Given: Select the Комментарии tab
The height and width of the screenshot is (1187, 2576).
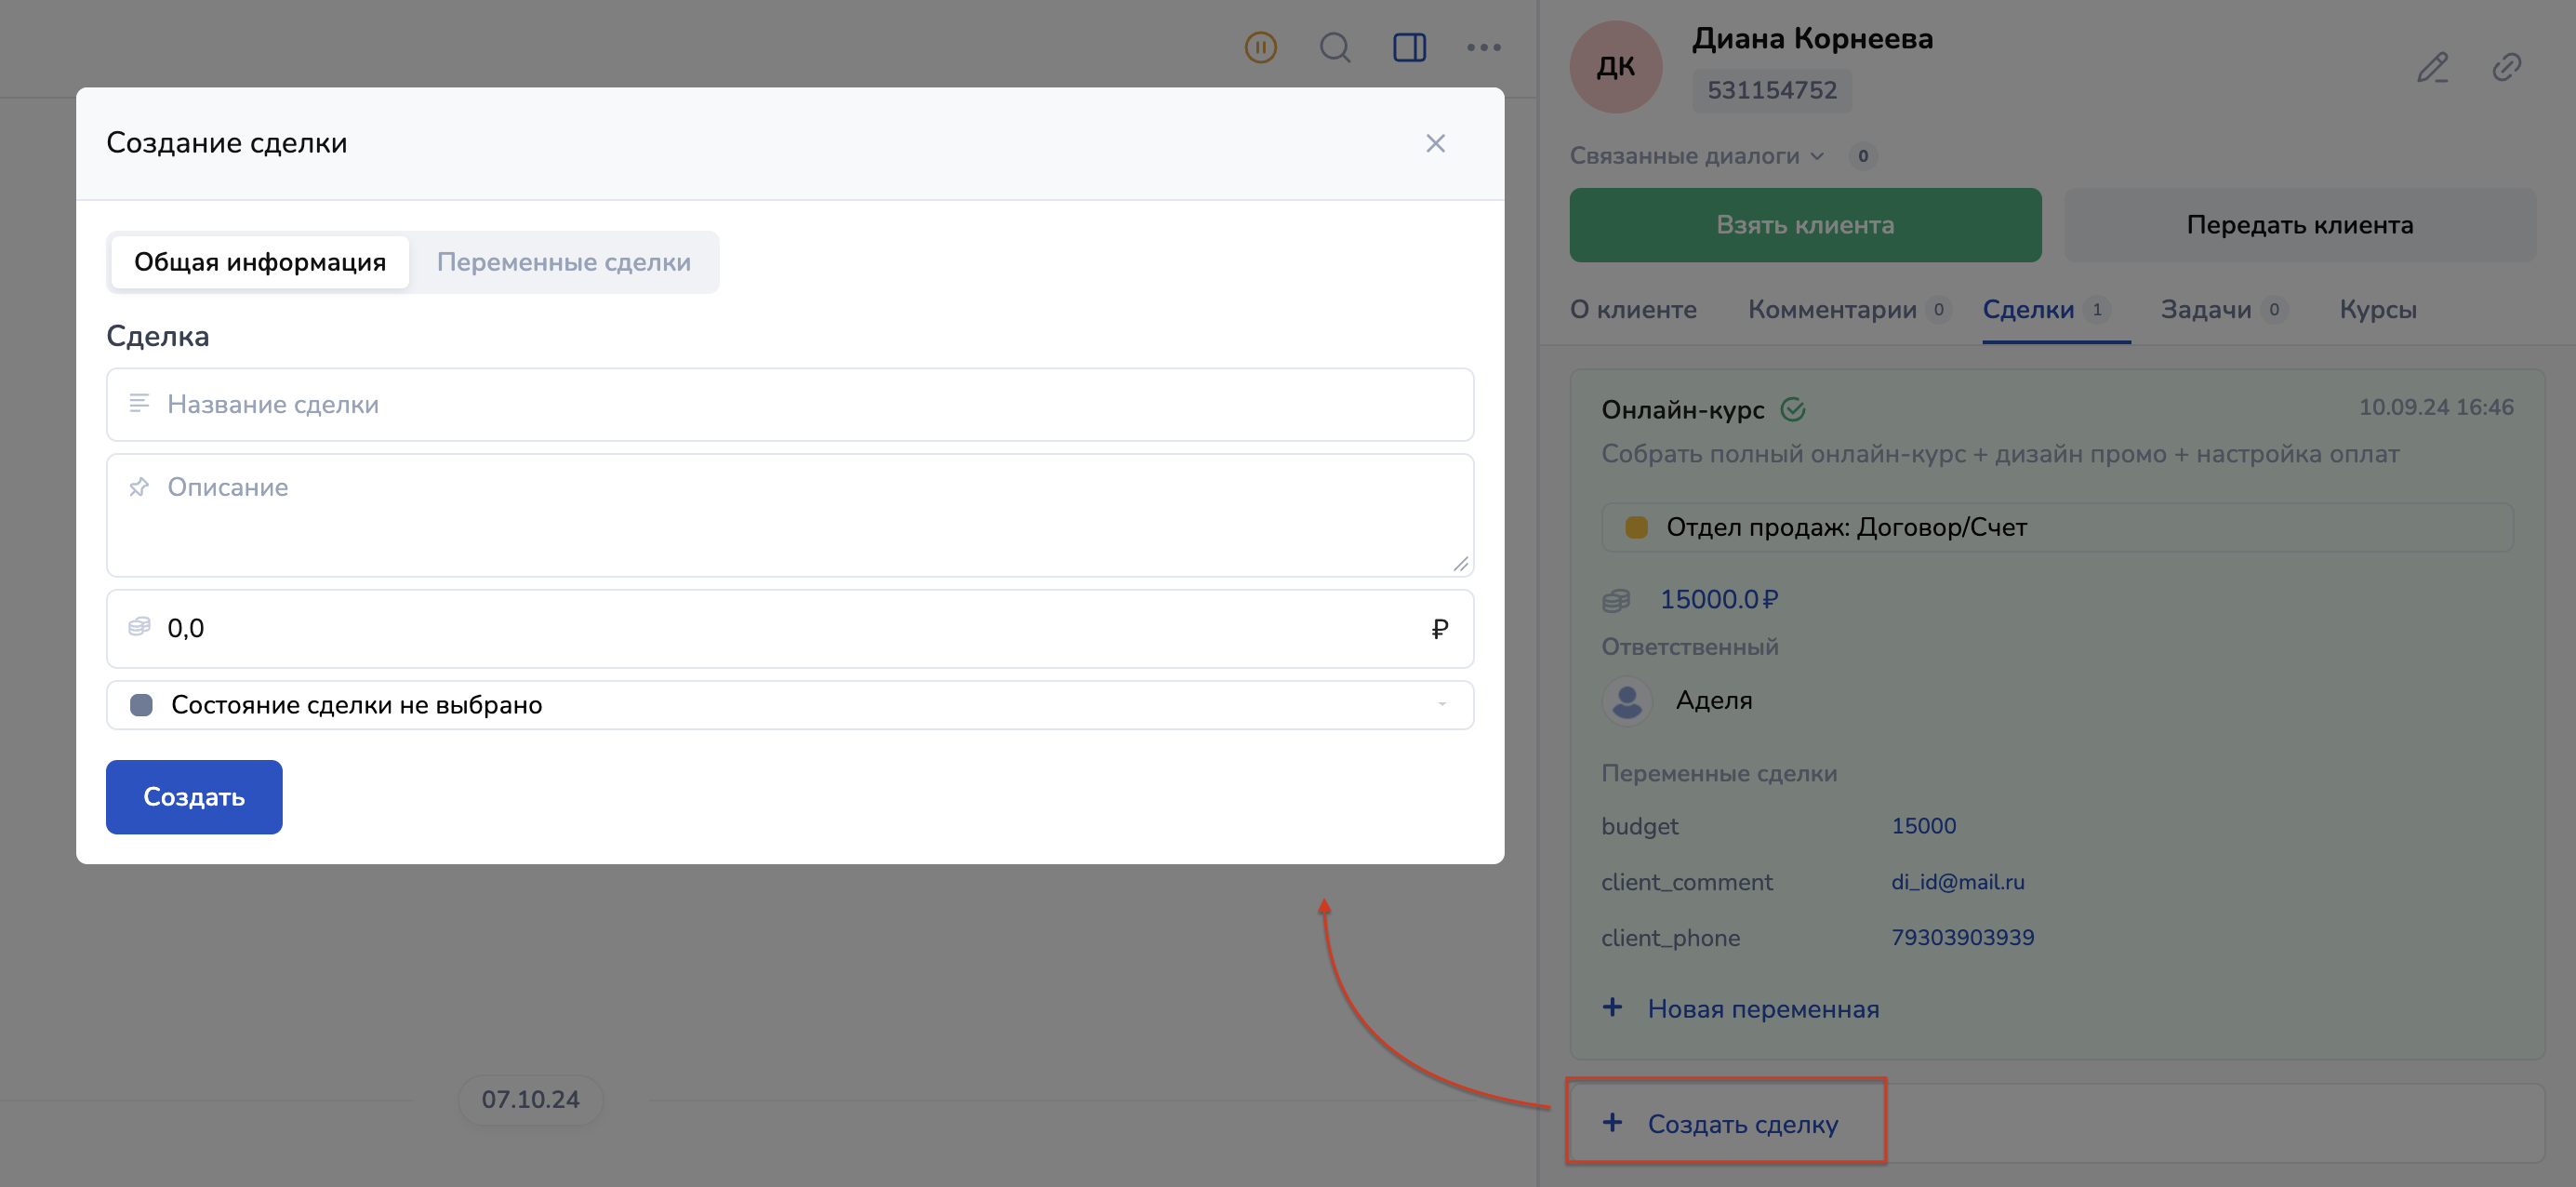Looking at the screenshot, I should 1832,309.
